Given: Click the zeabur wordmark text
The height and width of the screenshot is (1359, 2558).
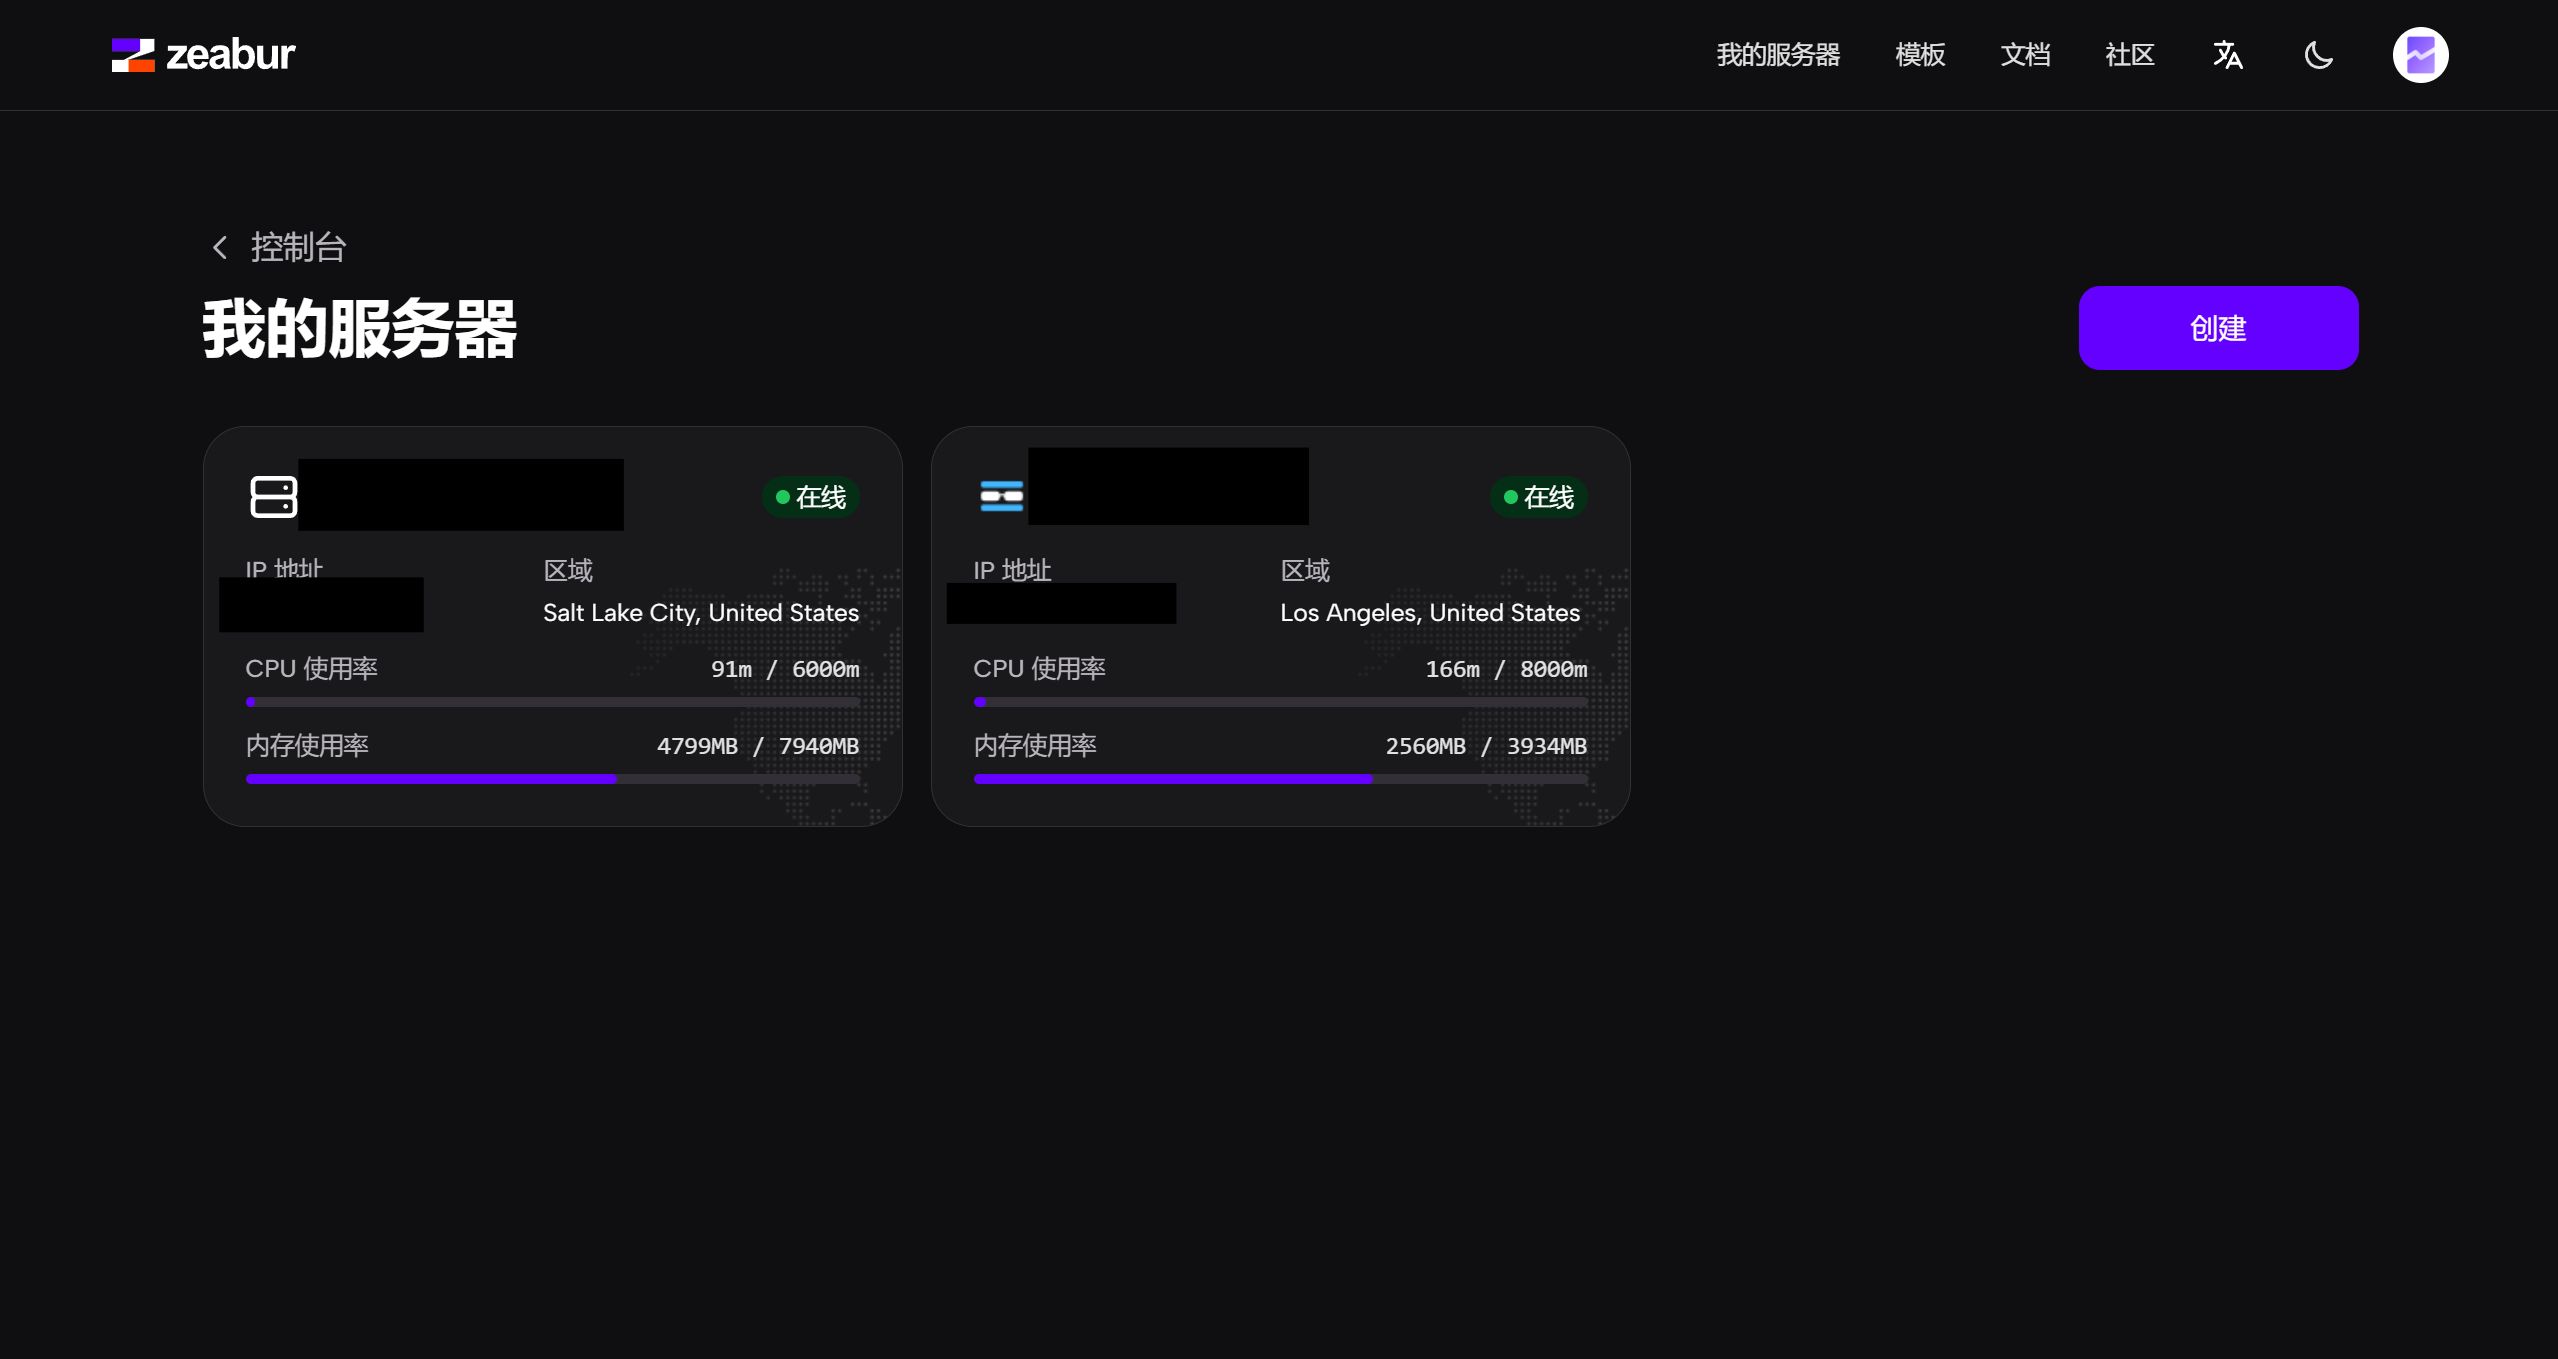Looking at the screenshot, I should 230,55.
